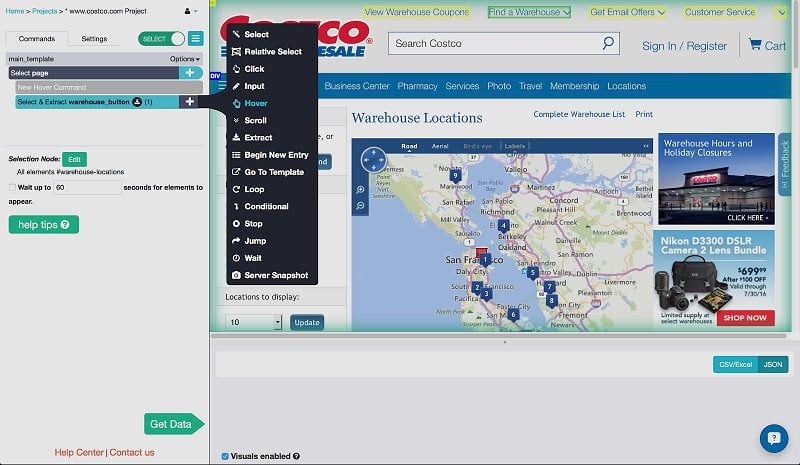The height and width of the screenshot is (465, 800).
Task: Click plus icon on warehouse_button row
Action: (x=189, y=102)
